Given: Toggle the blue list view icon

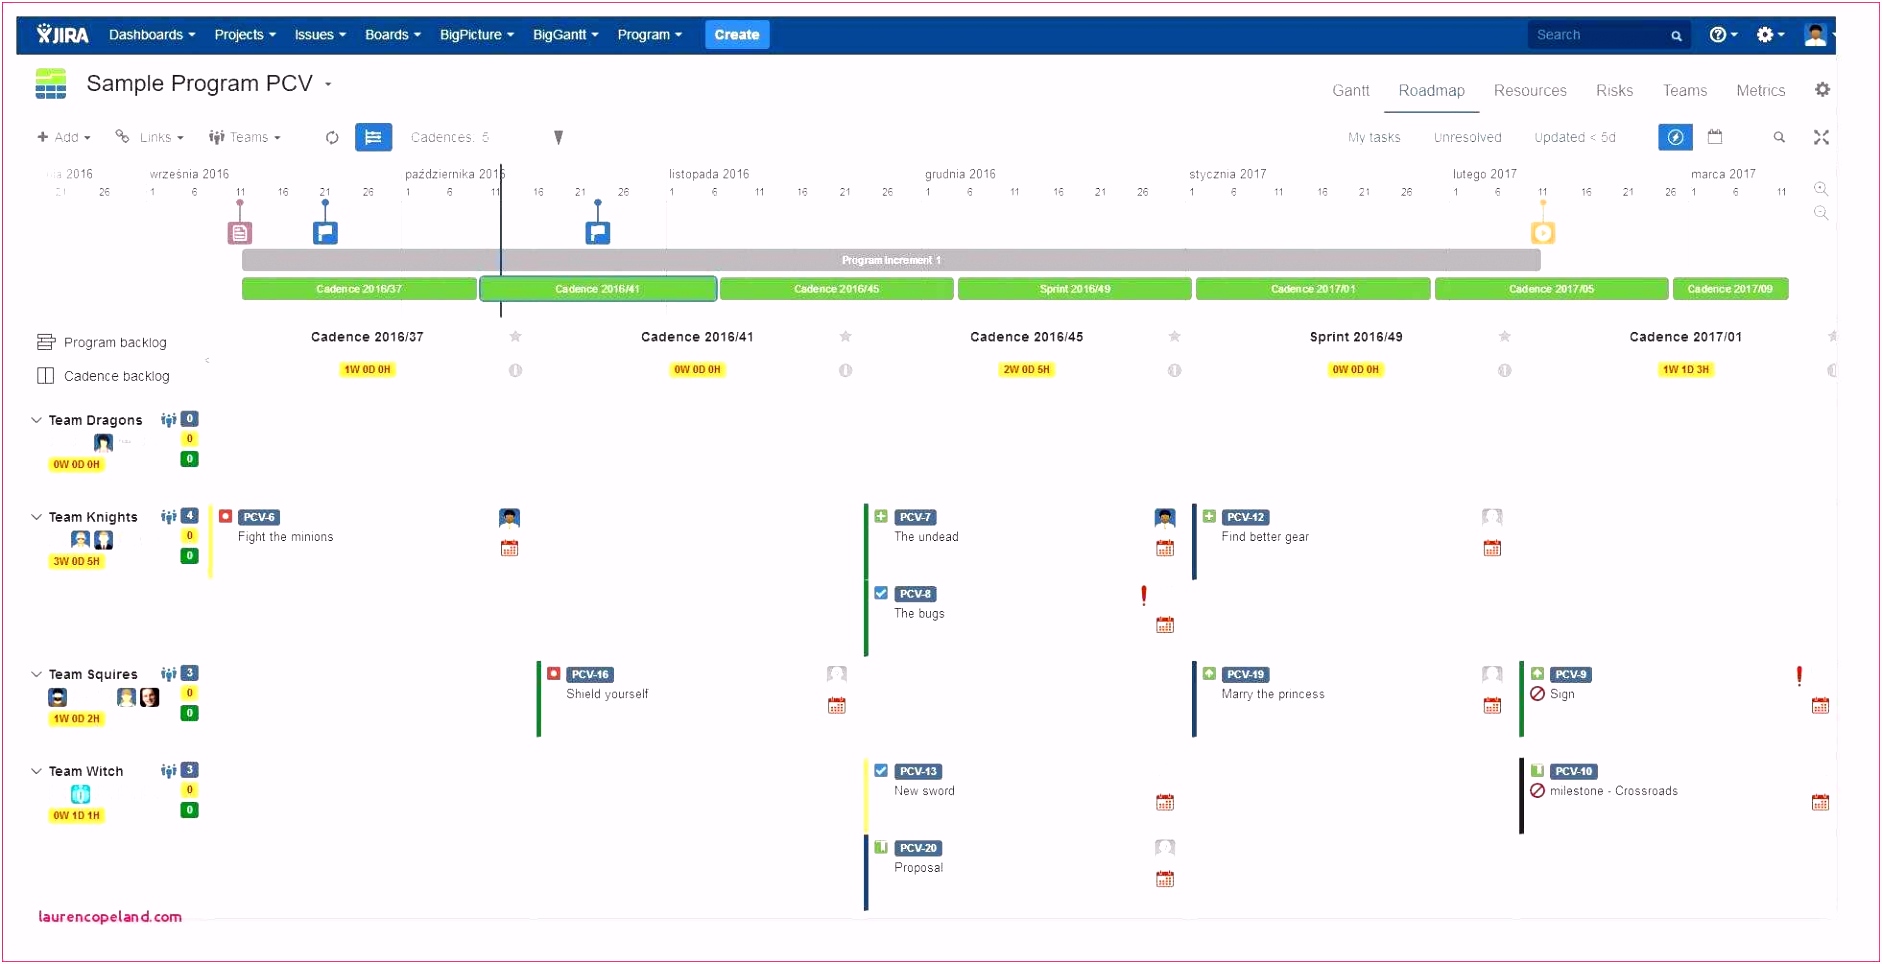Looking at the screenshot, I should 373,137.
